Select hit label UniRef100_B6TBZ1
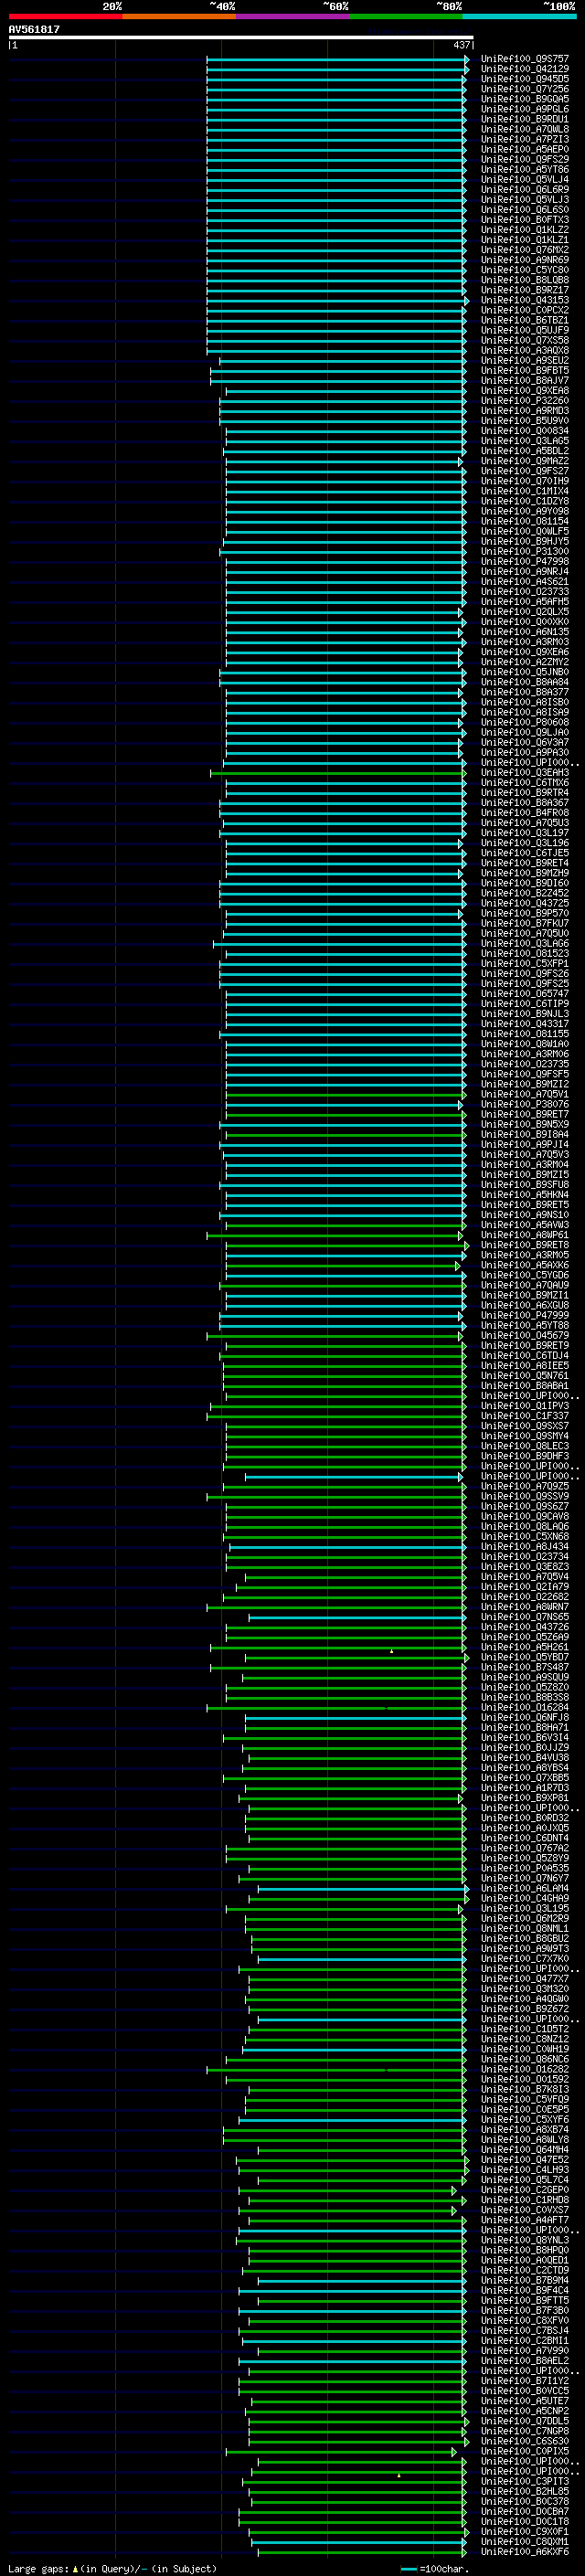 [524, 320]
